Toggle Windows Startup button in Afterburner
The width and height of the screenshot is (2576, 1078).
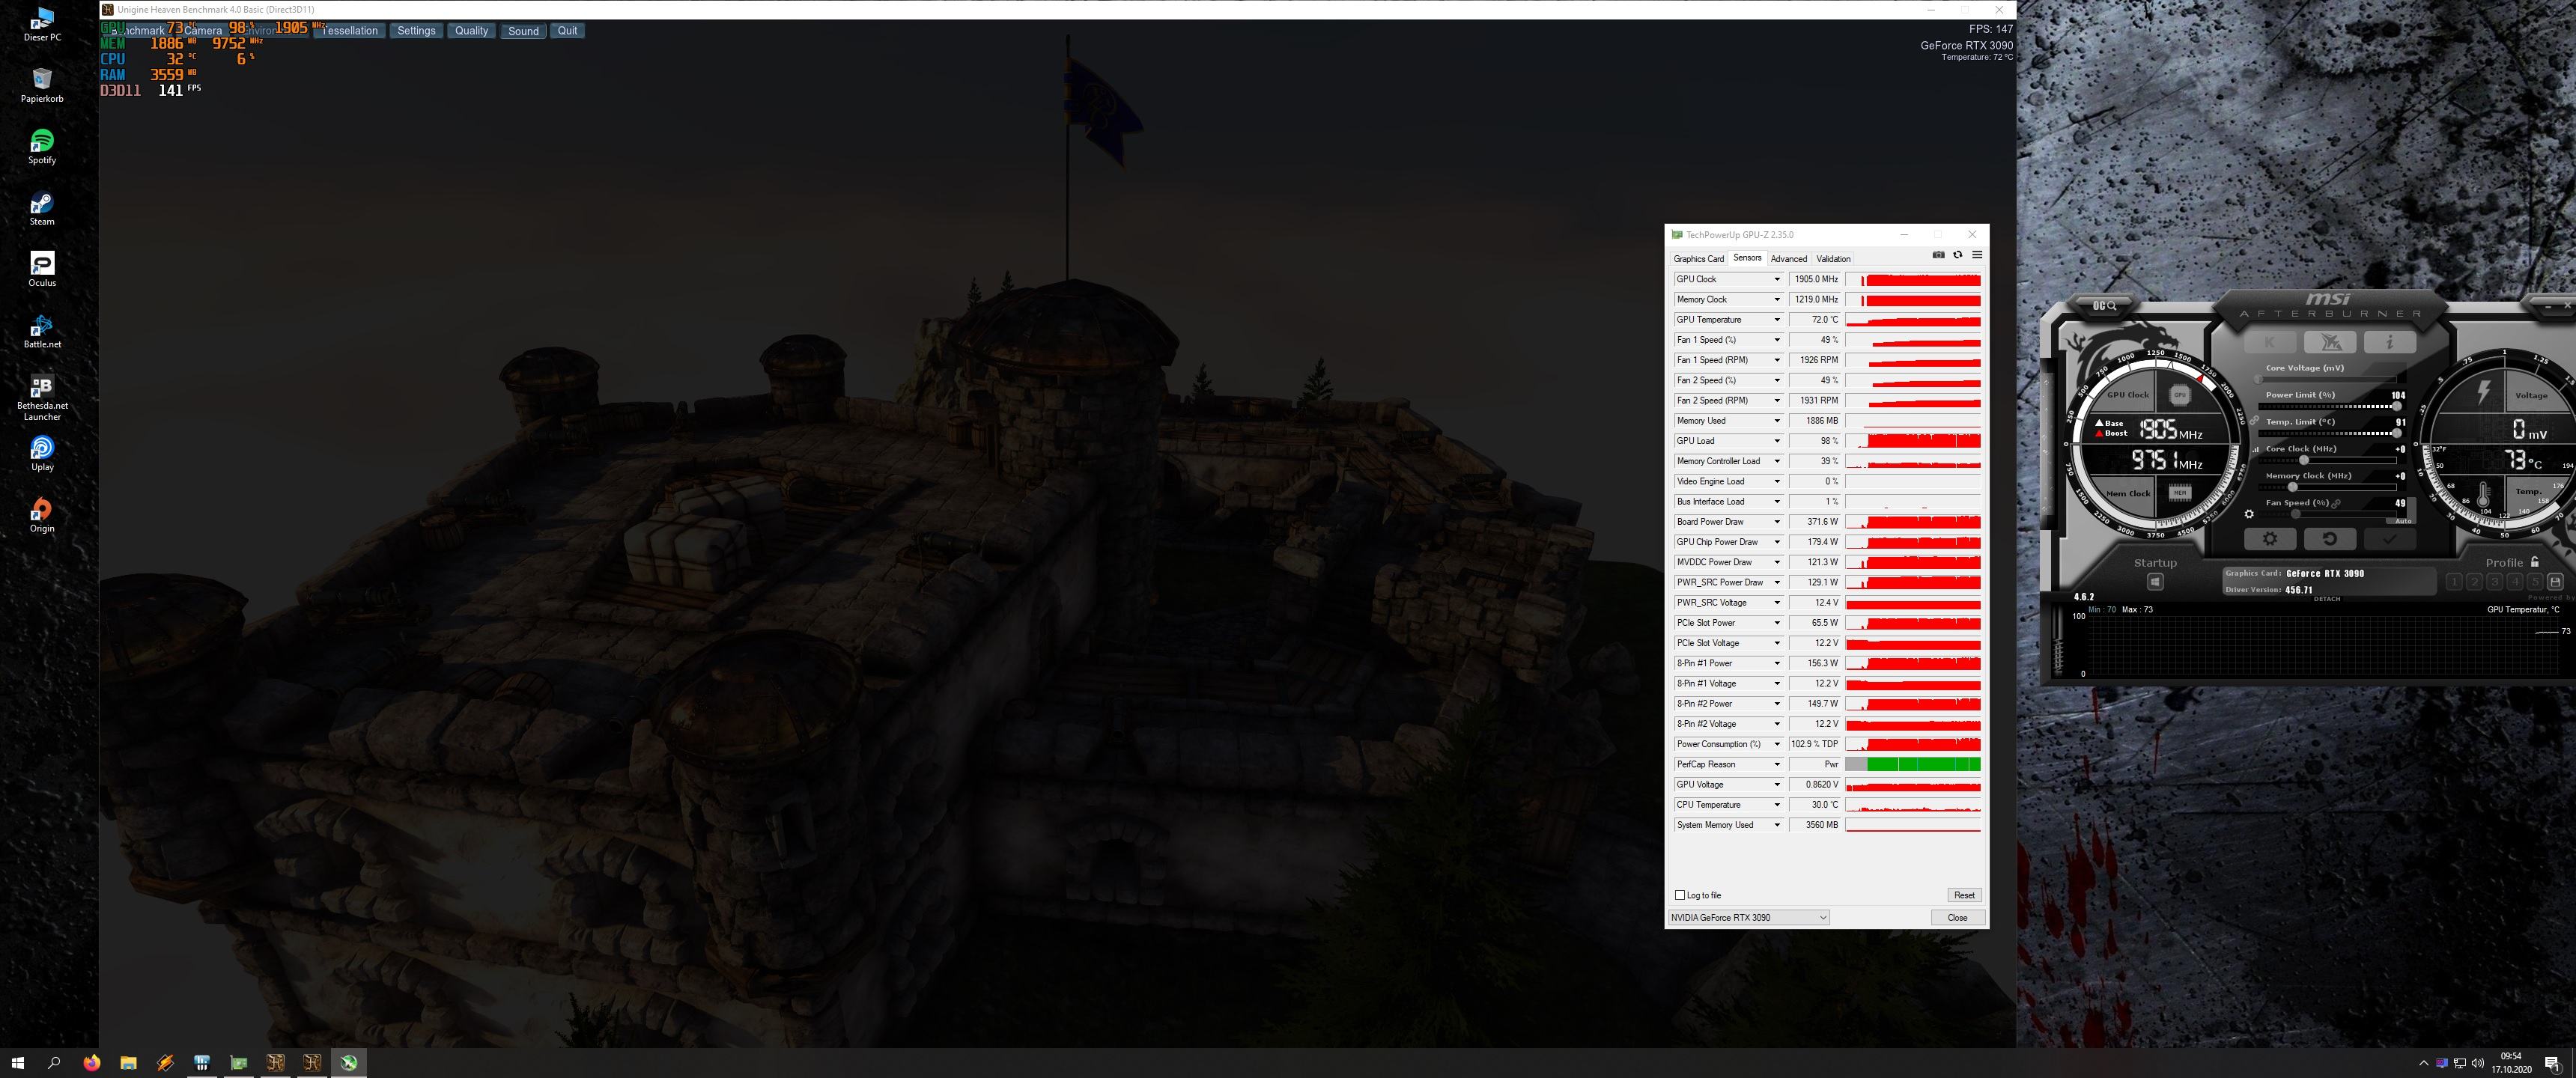click(x=2155, y=582)
